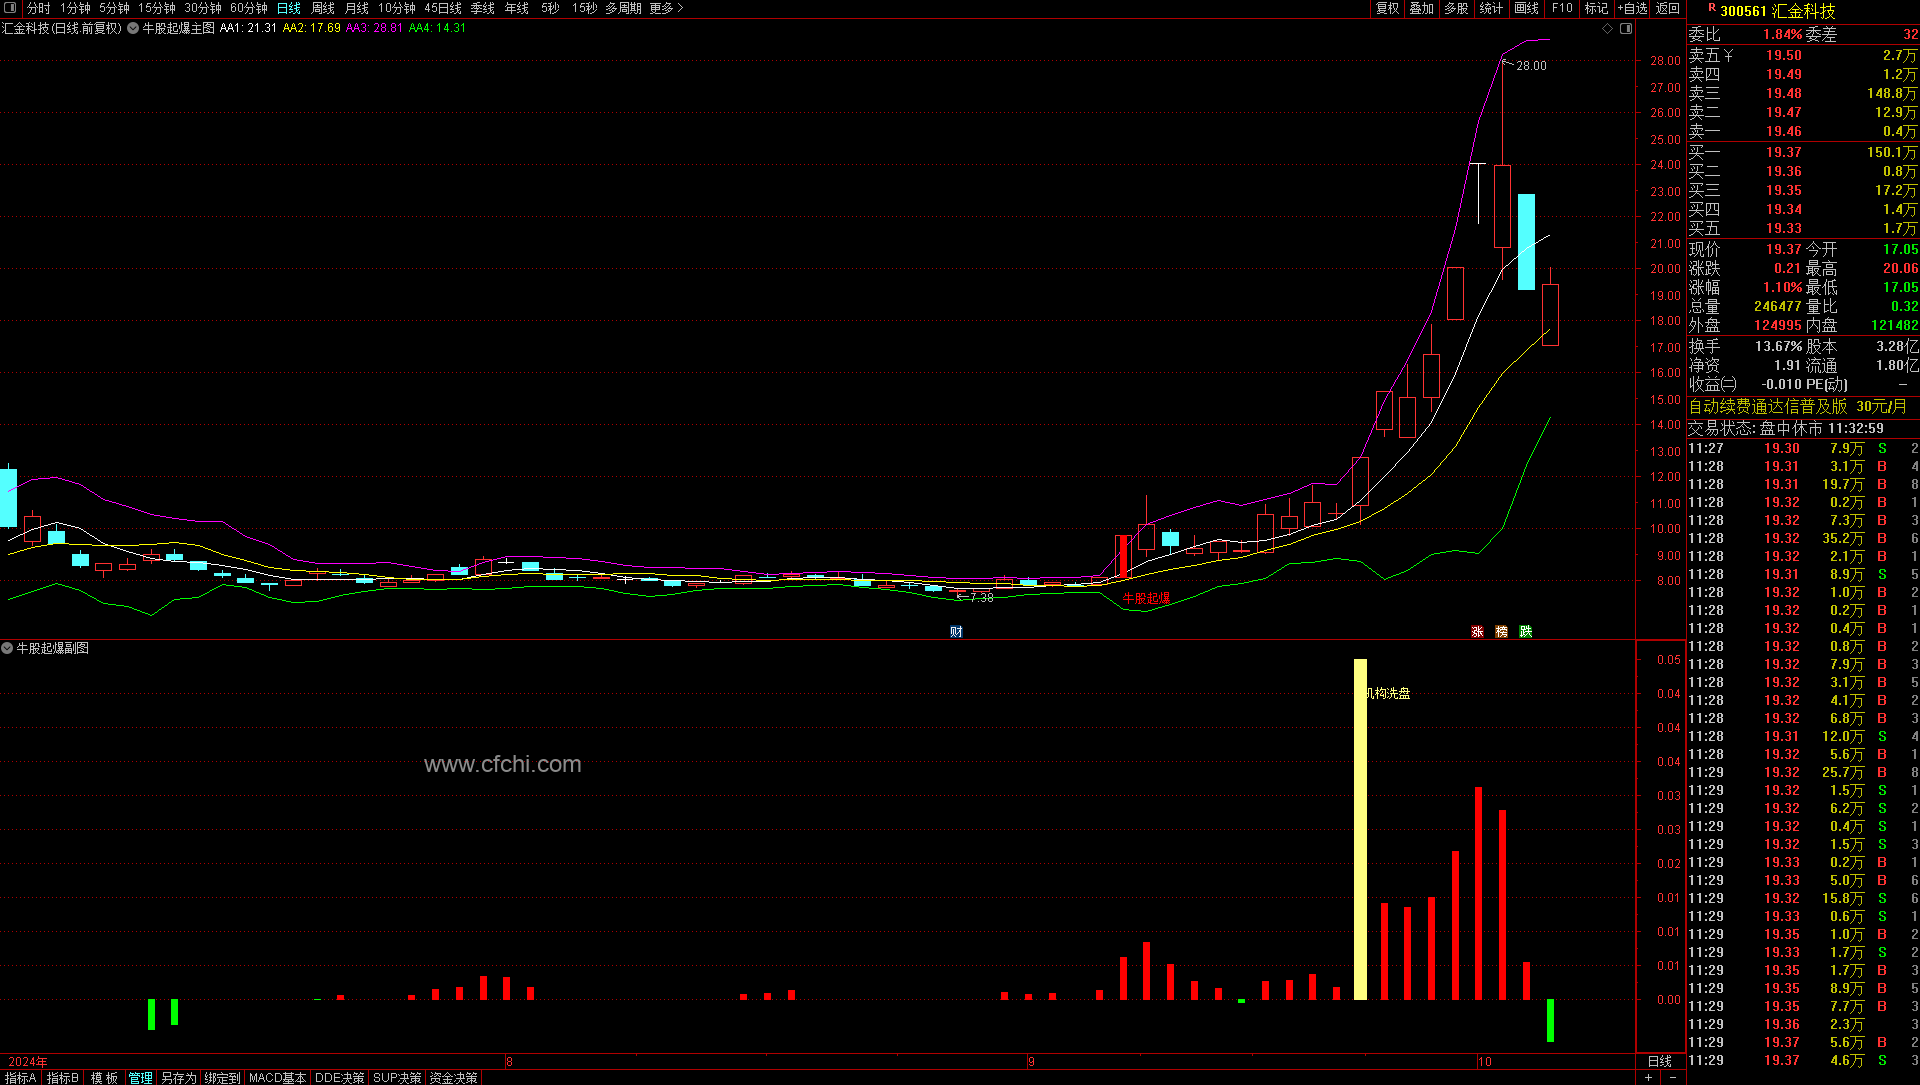This screenshot has width=1920, height=1085.
Task: Zoom in using the plus icon at bottom
Action: tap(1648, 1077)
